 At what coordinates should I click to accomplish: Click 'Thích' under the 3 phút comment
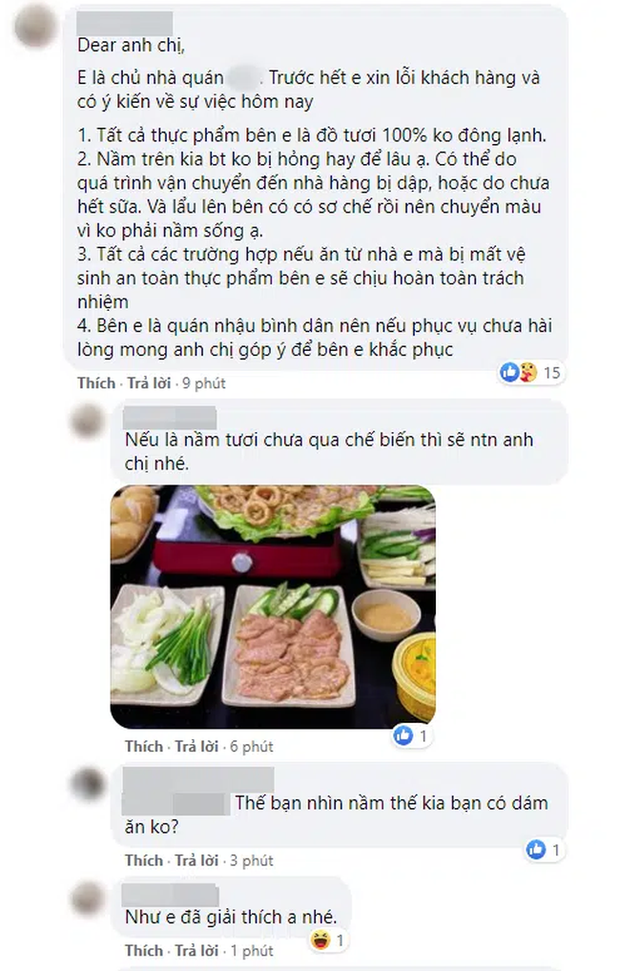144,860
